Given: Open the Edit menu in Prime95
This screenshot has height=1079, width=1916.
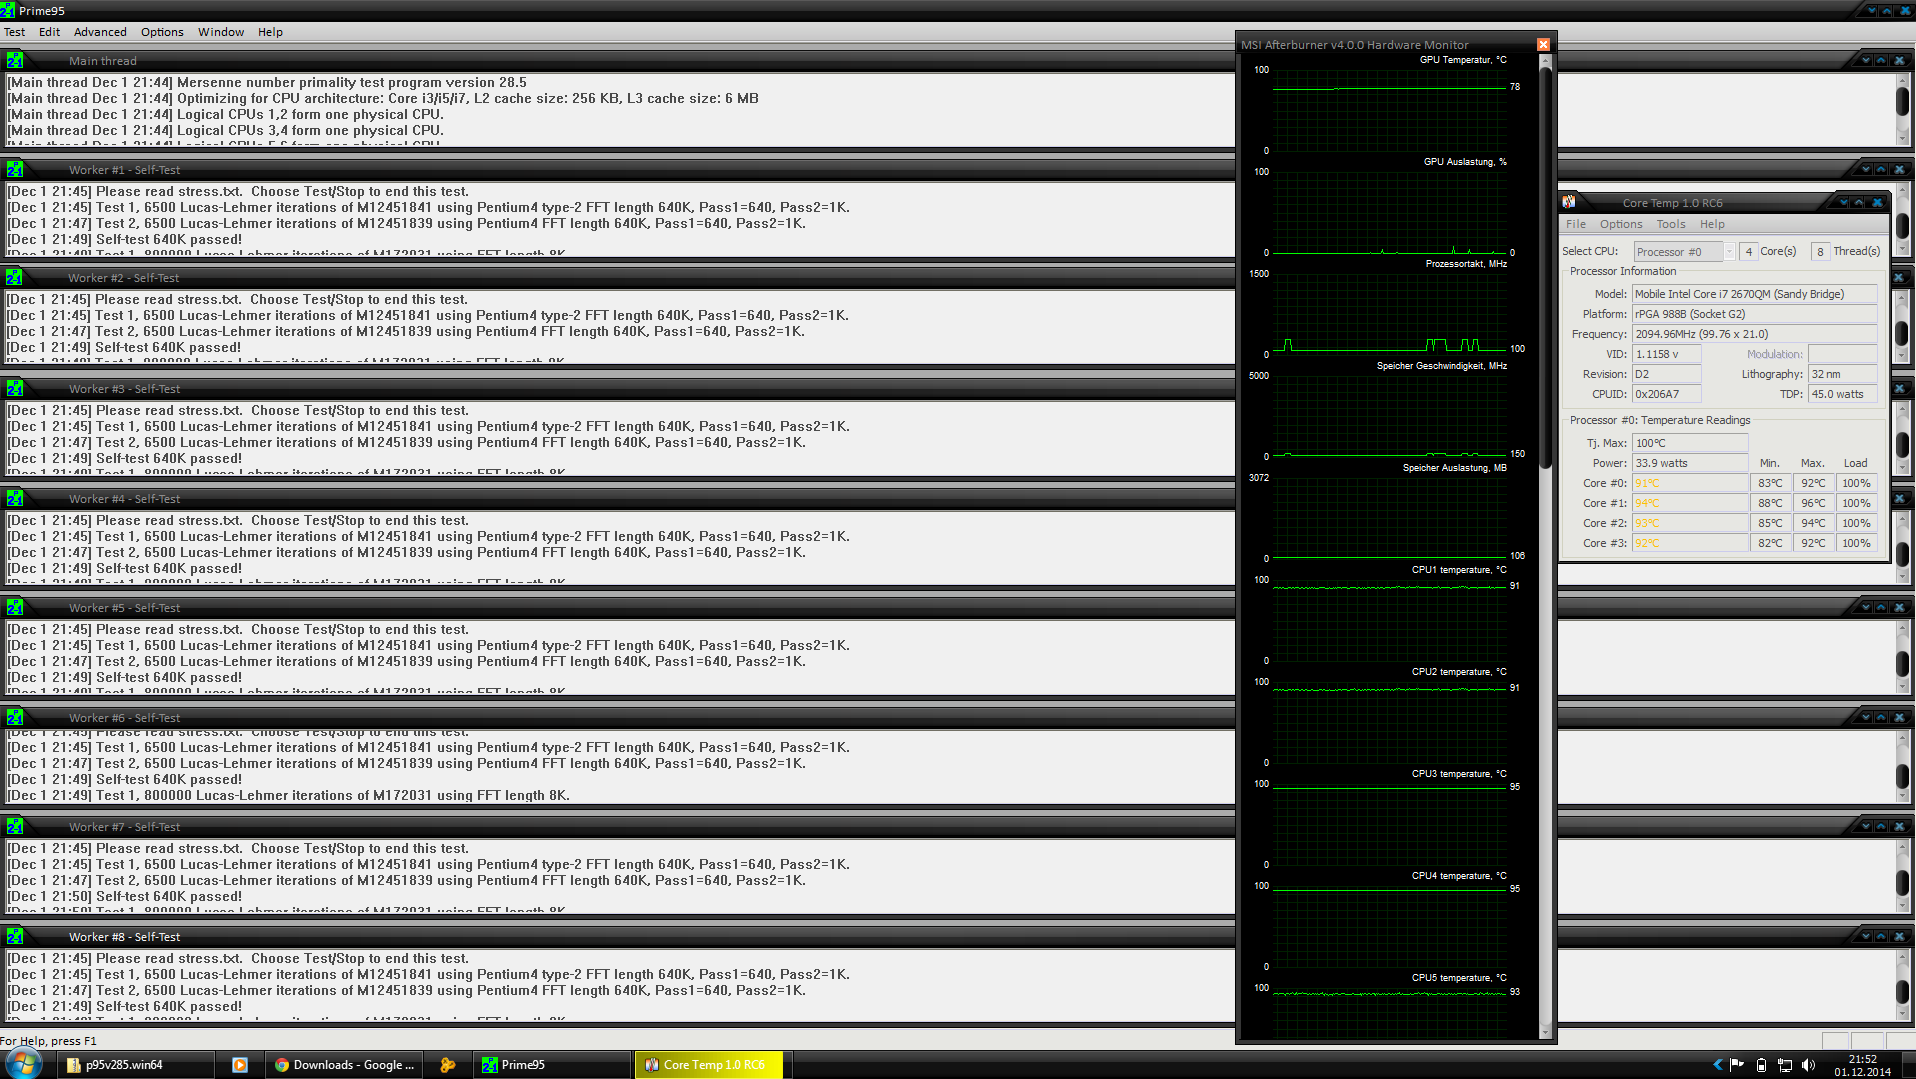Looking at the screenshot, I should point(49,32).
